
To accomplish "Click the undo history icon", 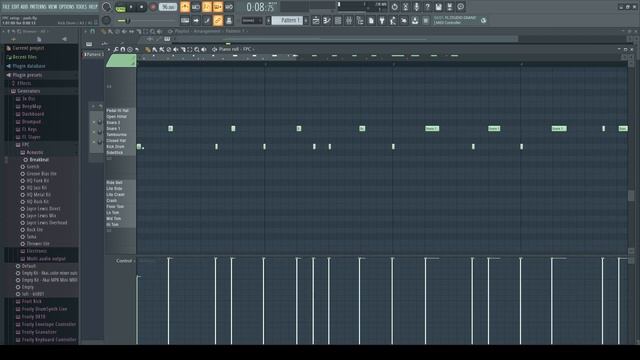I will click(394, 7).
